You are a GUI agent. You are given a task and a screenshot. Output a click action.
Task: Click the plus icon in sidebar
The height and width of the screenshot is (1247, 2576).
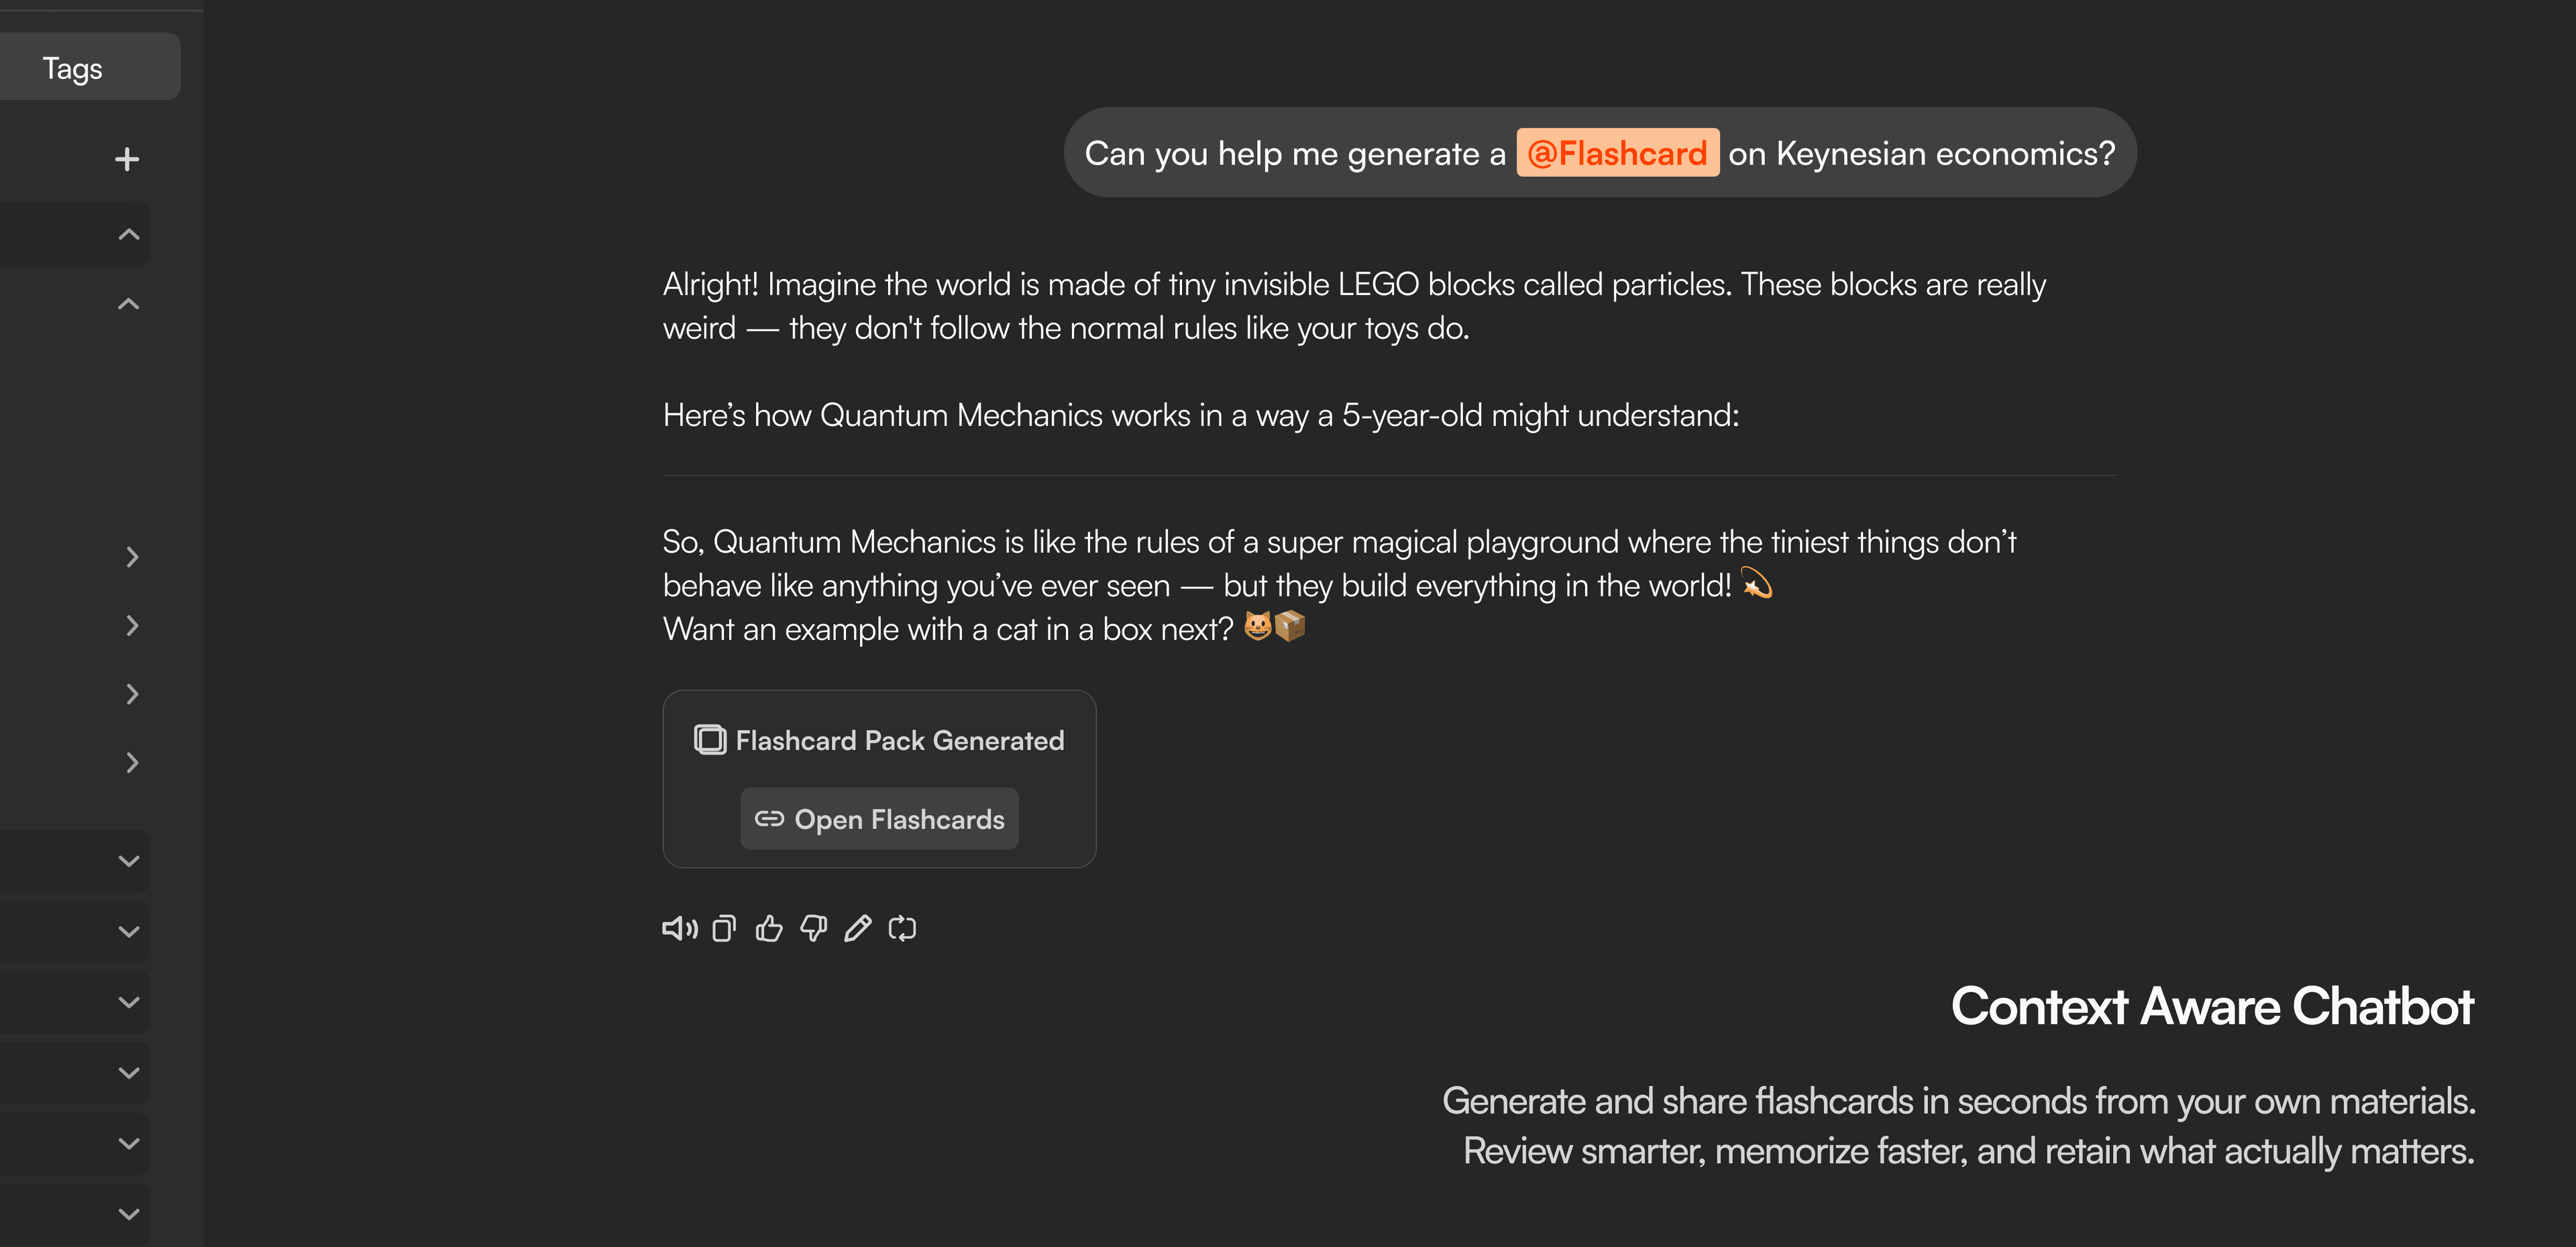127,159
